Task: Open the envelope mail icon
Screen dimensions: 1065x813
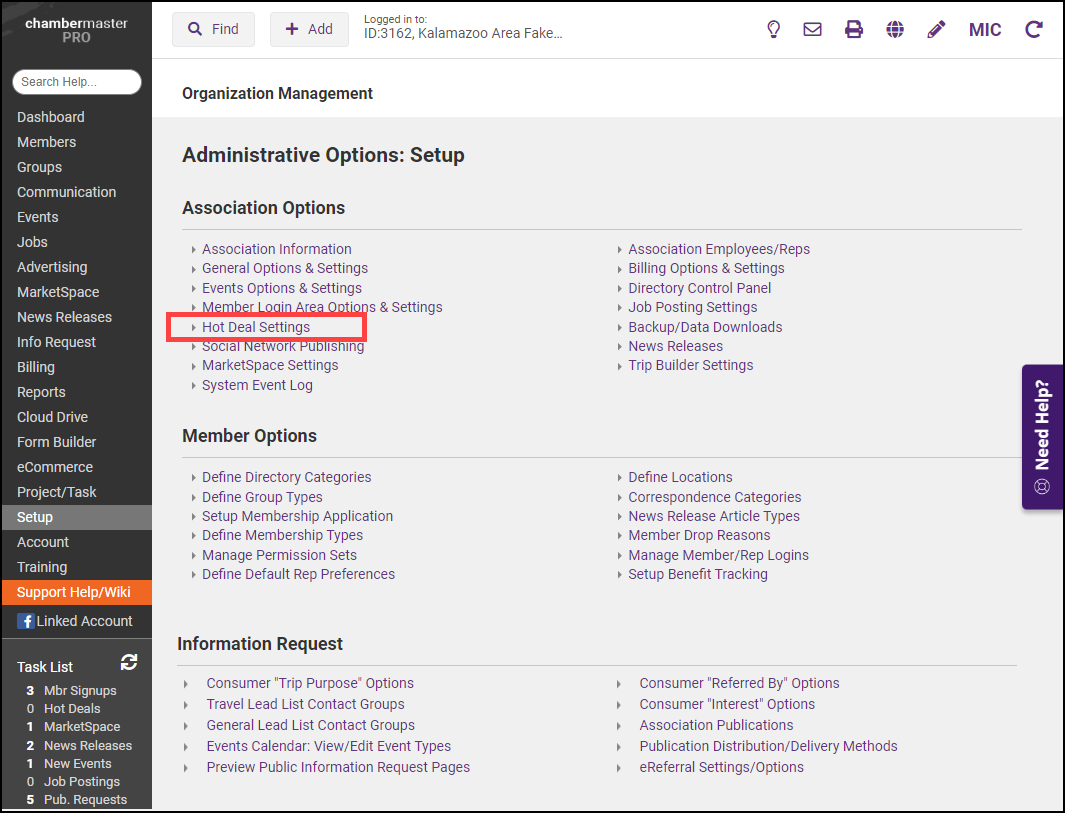Action: [813, 29]
